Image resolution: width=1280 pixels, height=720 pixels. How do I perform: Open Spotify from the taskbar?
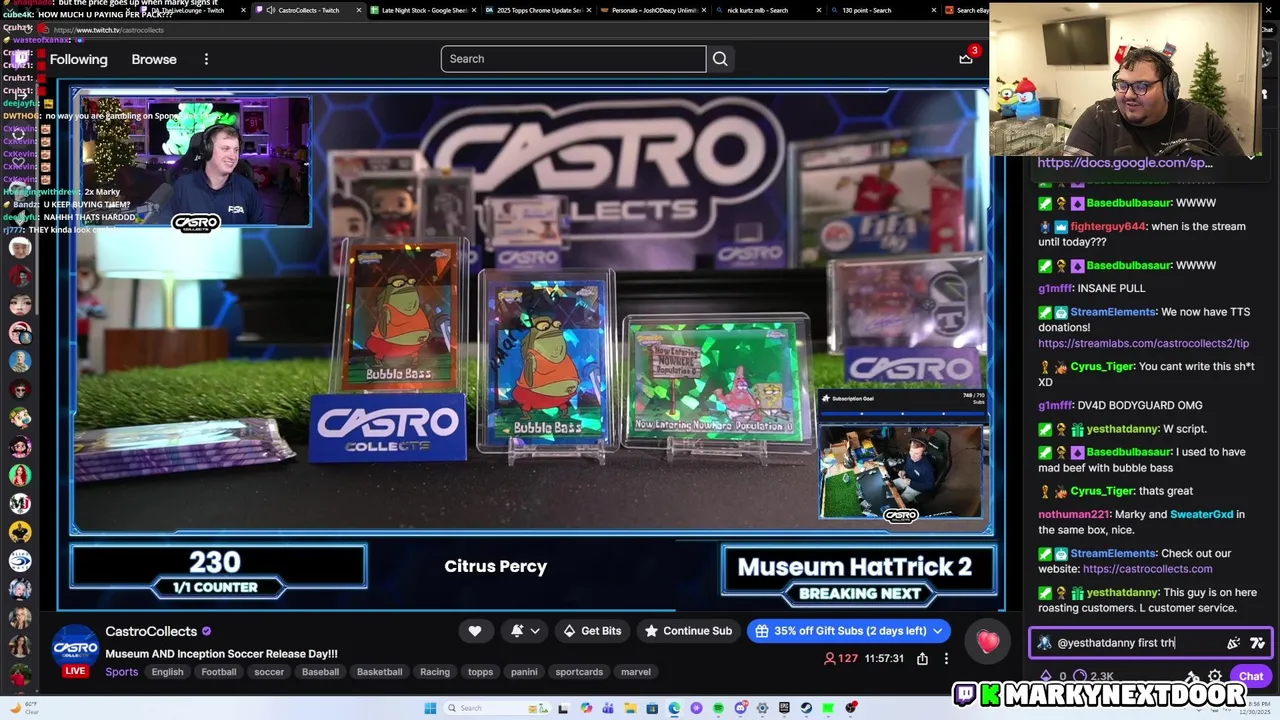pos(718,708)
